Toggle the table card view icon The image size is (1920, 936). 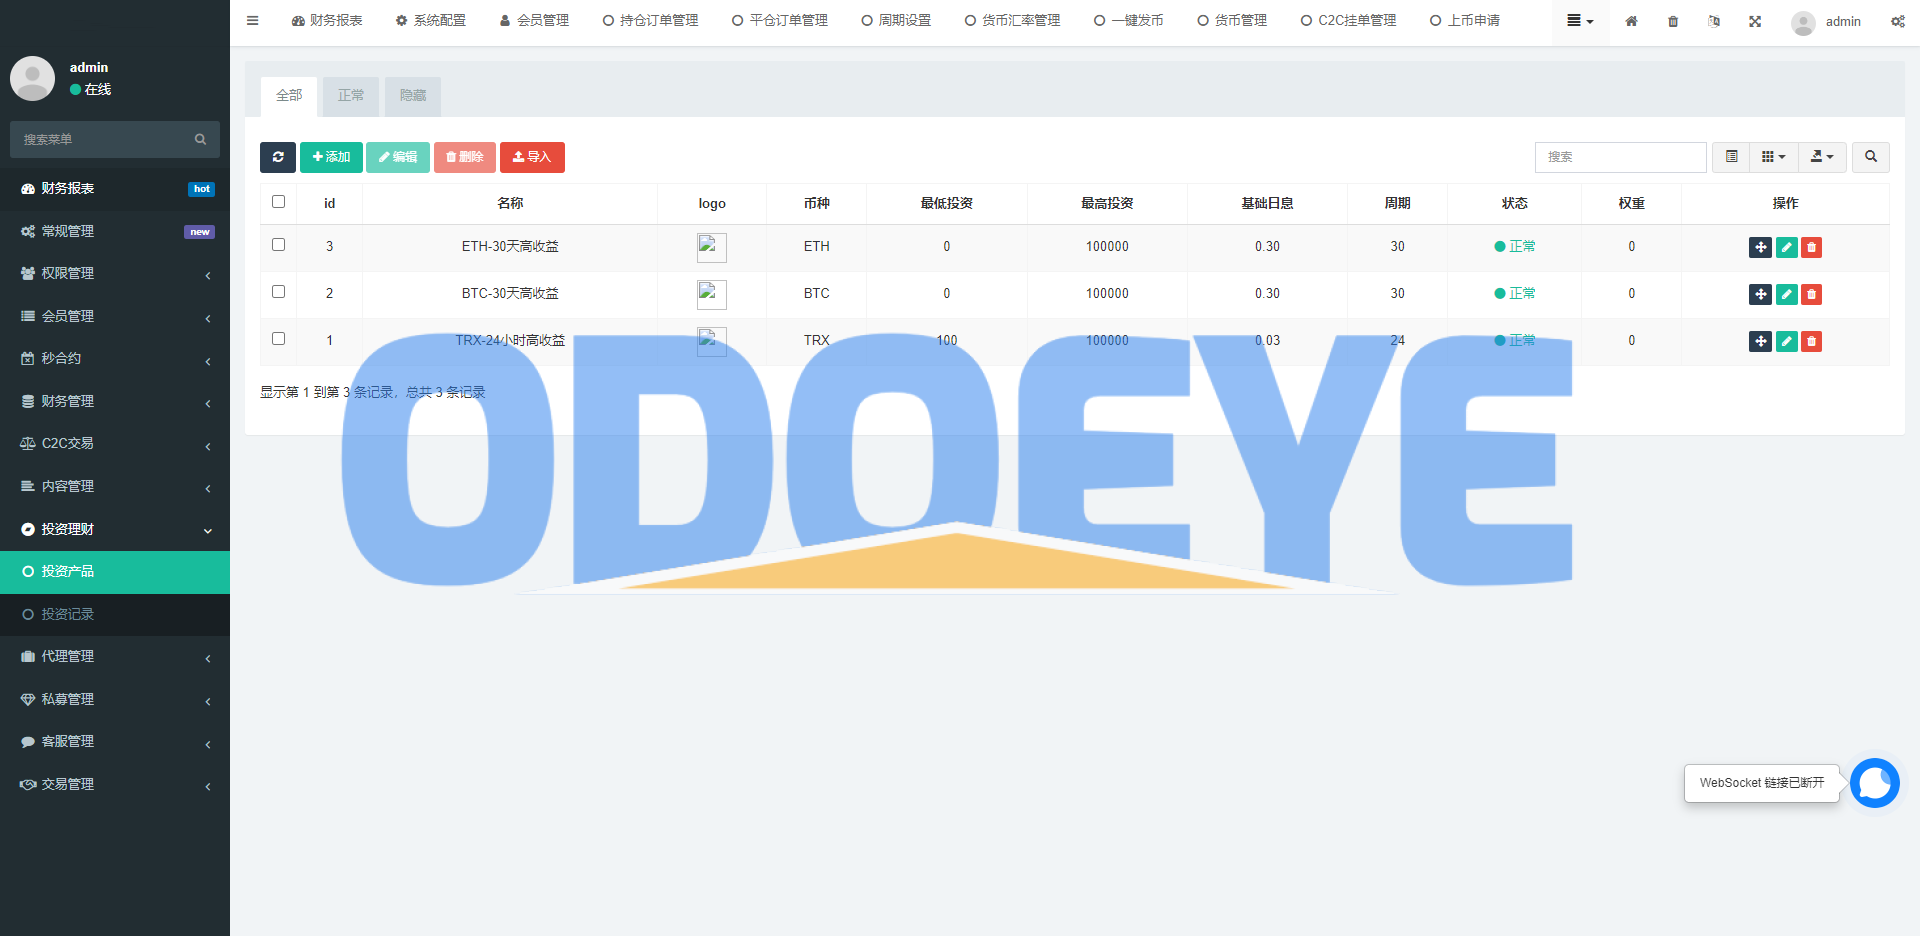pos(1732,157)
